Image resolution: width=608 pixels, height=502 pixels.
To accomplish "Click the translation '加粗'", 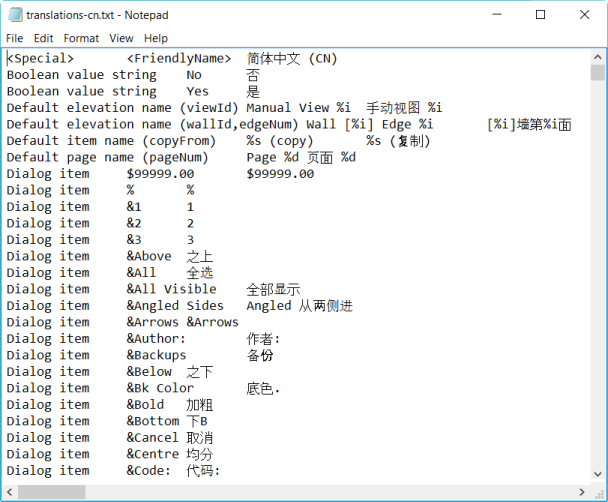I will (200, 405).
